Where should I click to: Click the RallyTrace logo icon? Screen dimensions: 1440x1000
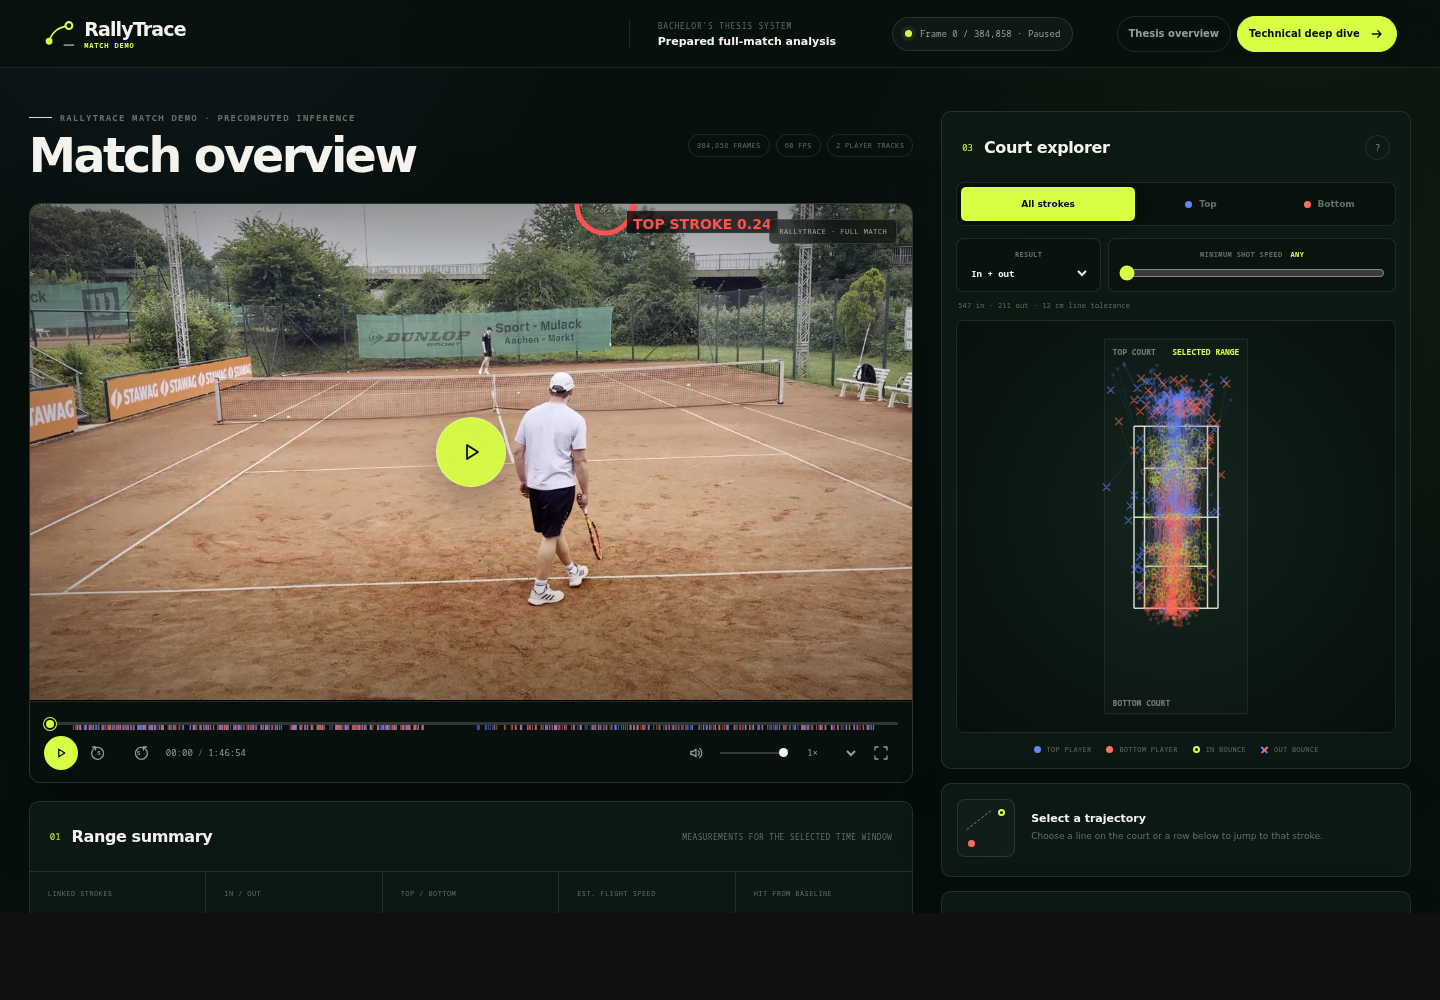click(x=60, y=34)
